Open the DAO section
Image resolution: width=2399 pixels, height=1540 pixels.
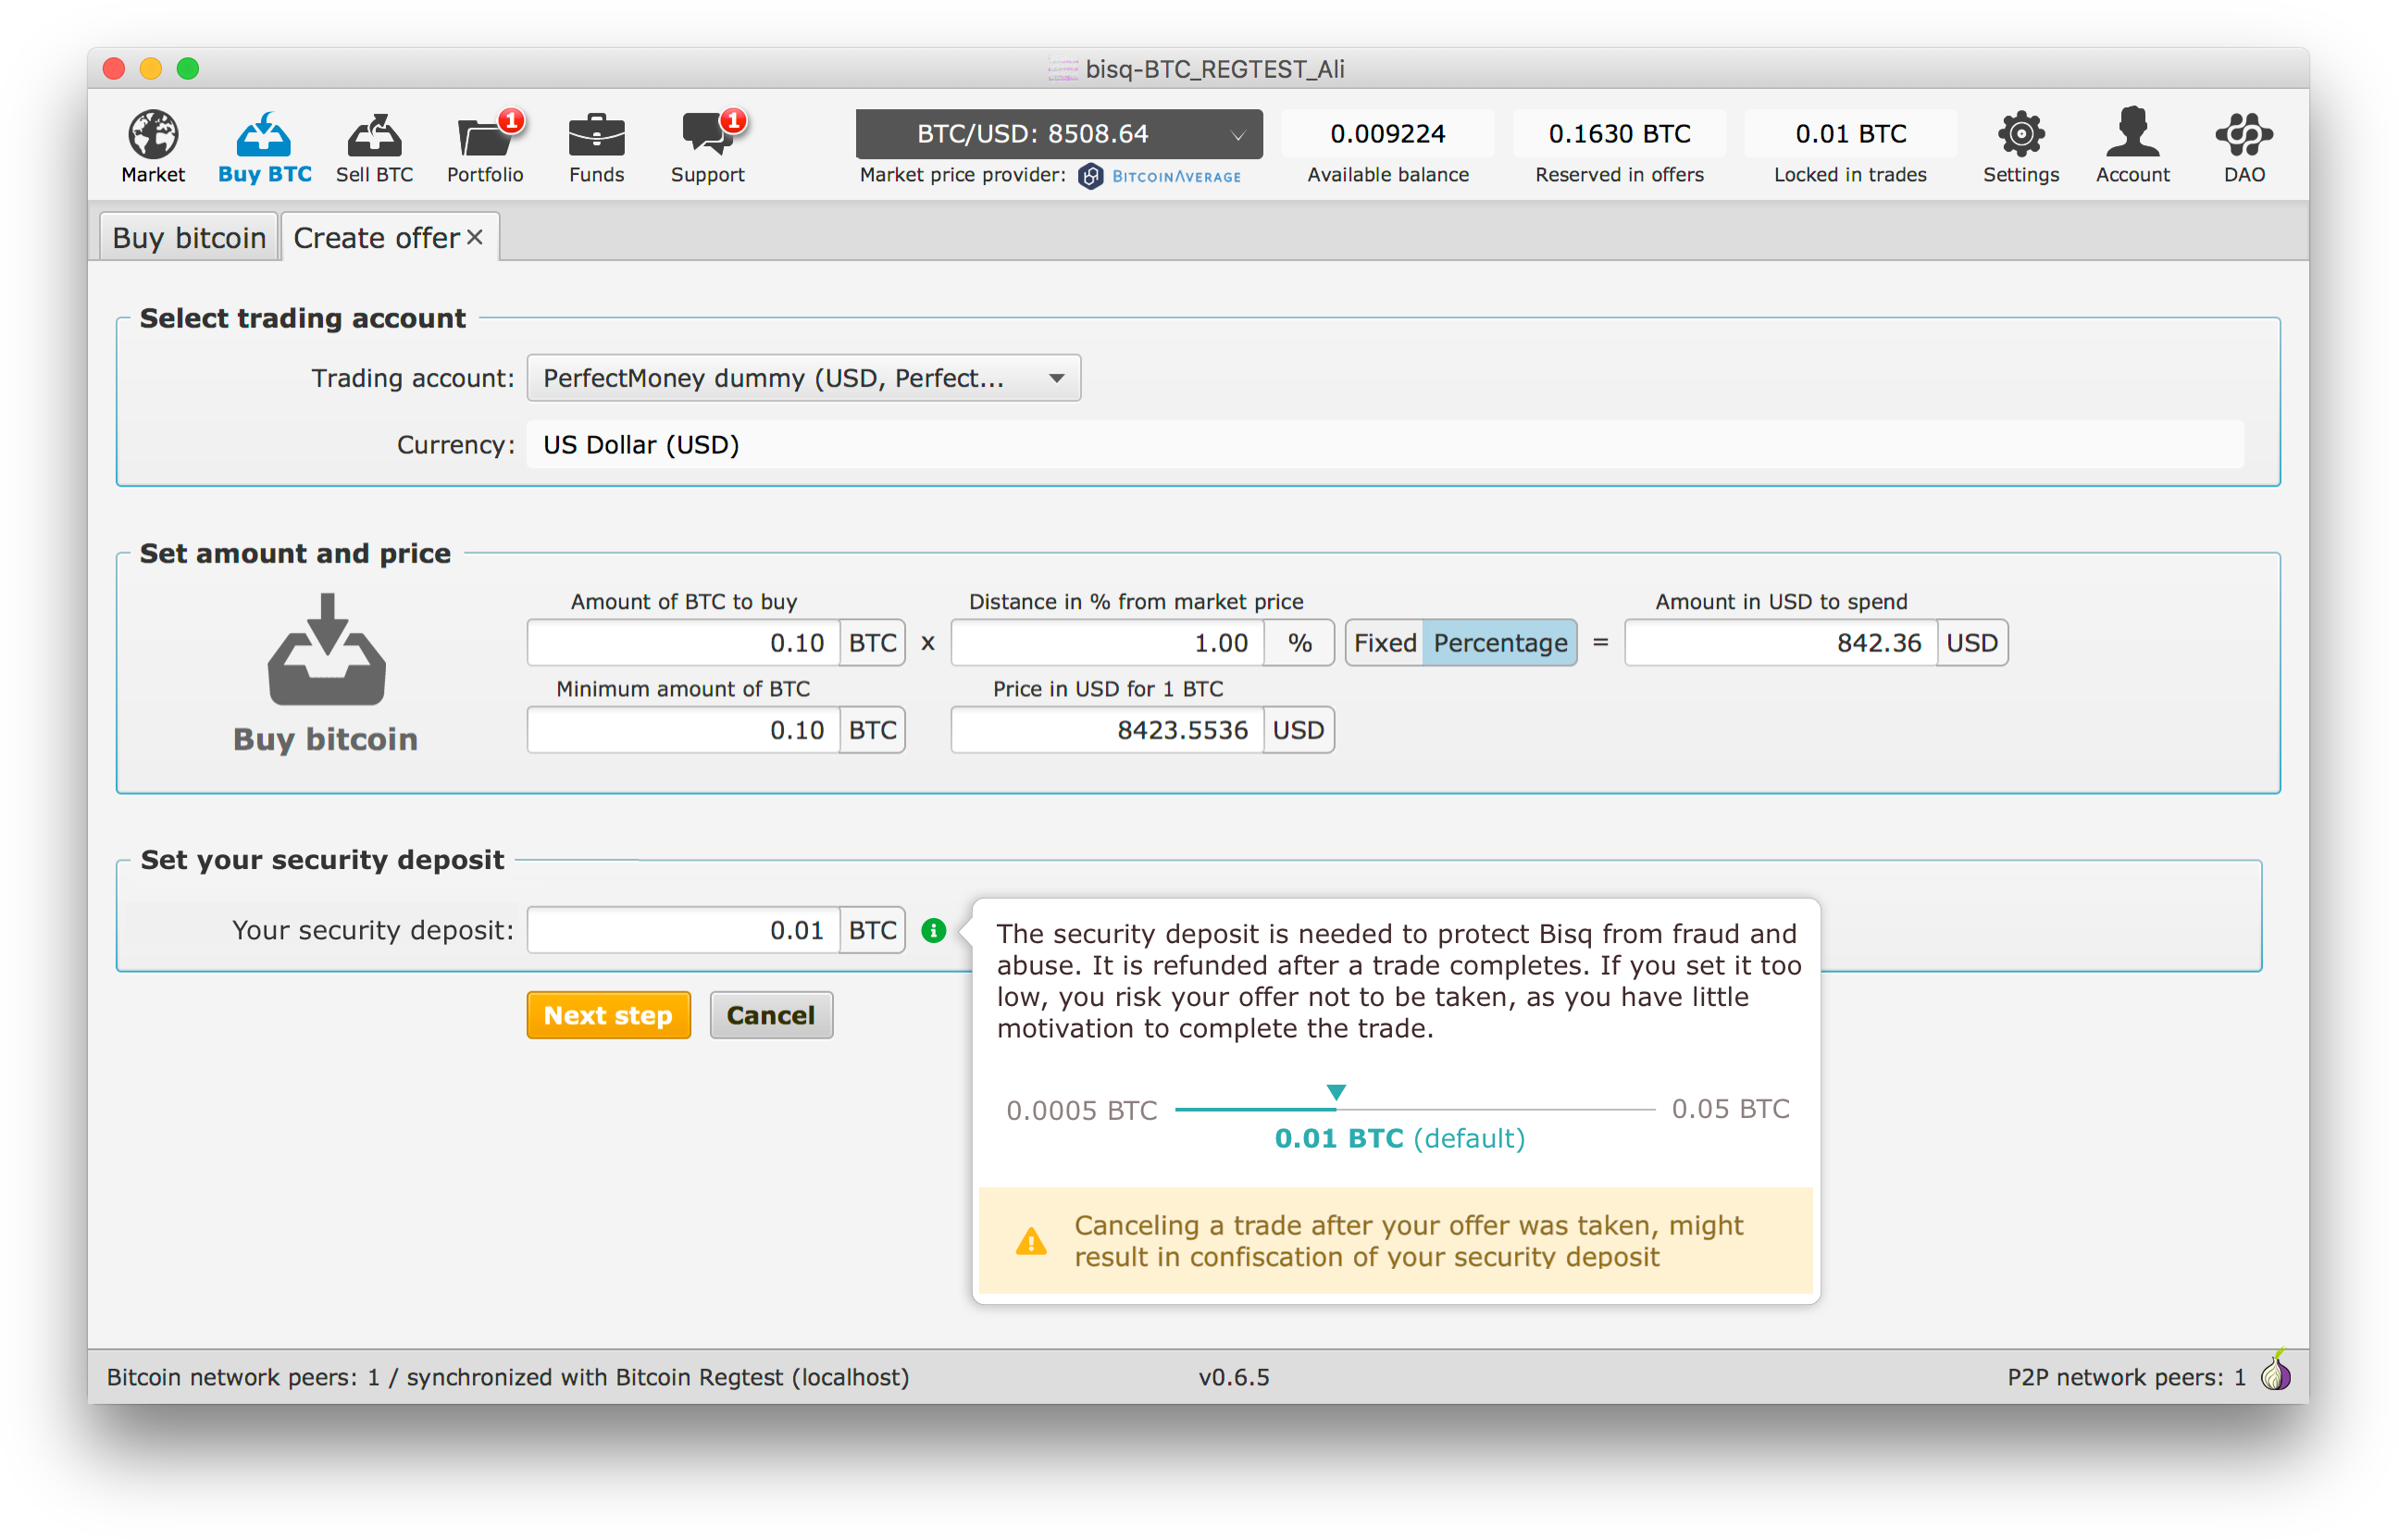click(x=2242, y=145)
